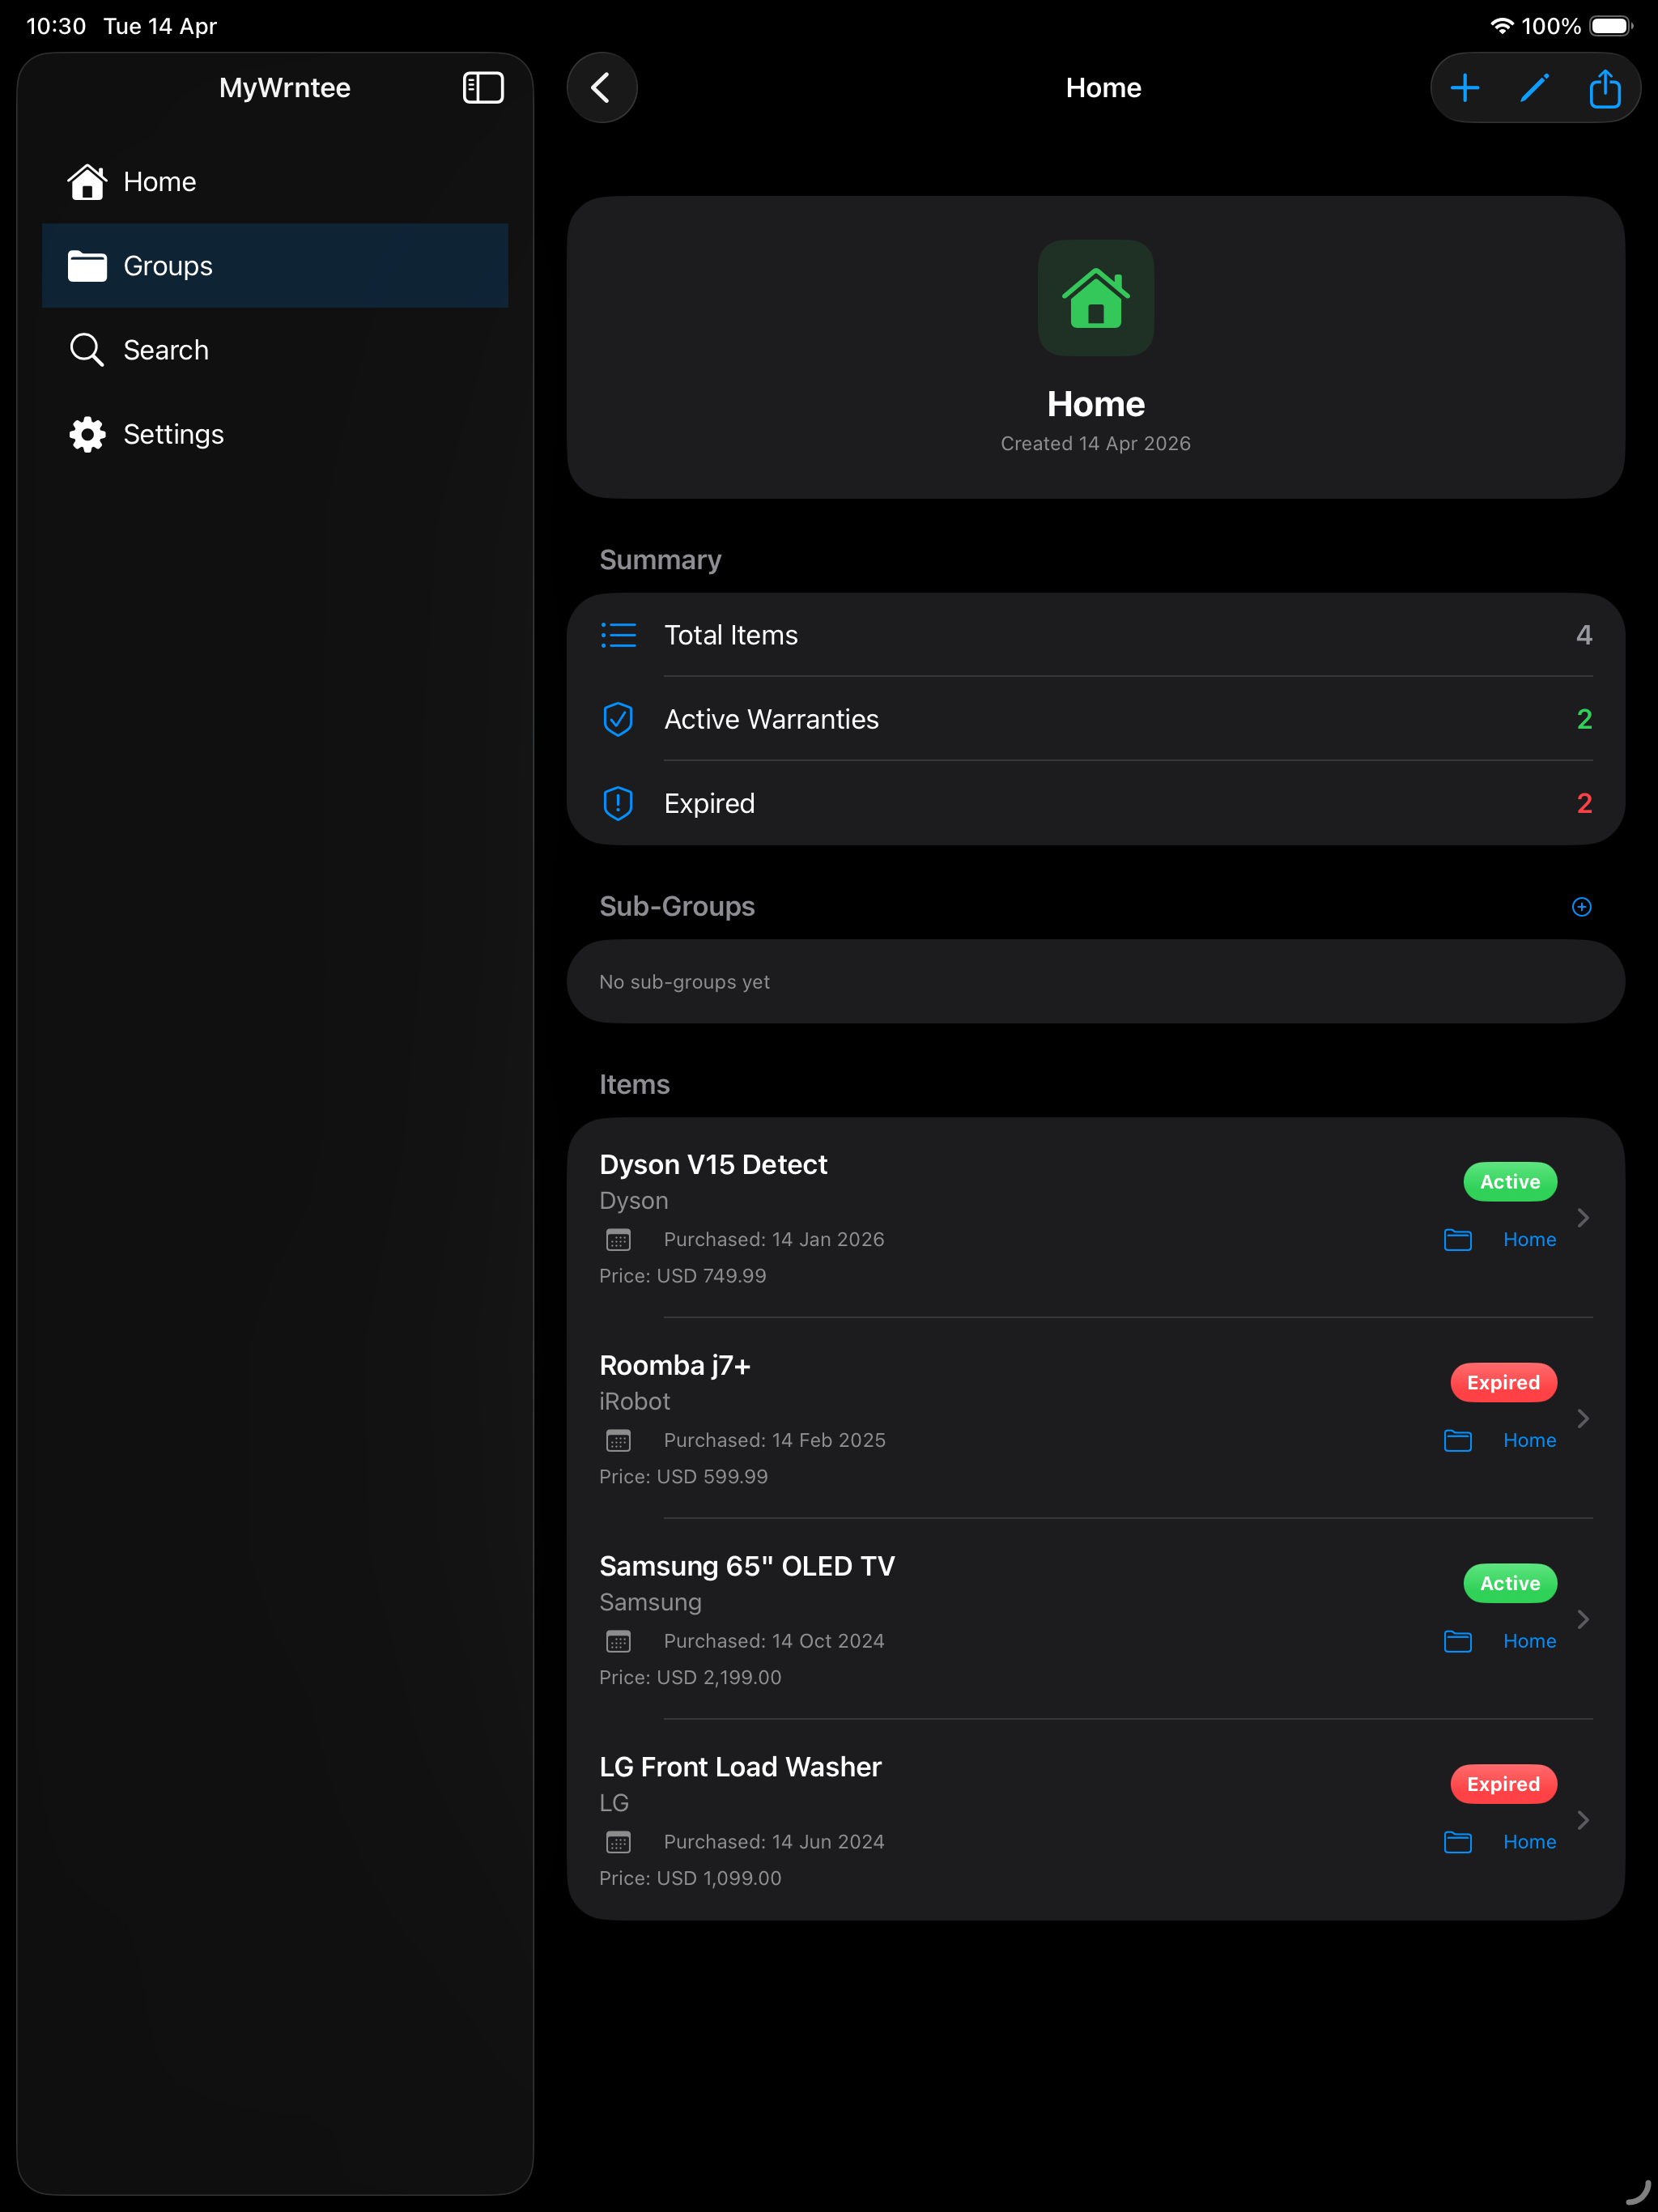Click 'Price: USD 599.99' text
The height and width of the screenshot is (2212, 1658).
click(683, 1477)
